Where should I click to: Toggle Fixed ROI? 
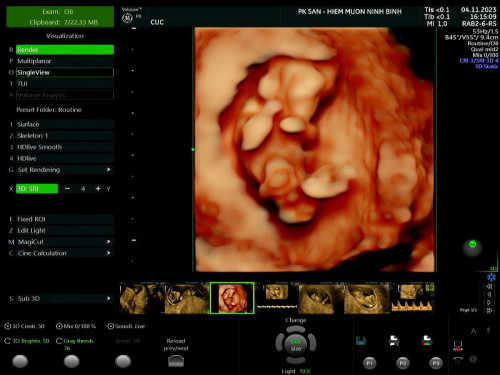coord(65,219)
